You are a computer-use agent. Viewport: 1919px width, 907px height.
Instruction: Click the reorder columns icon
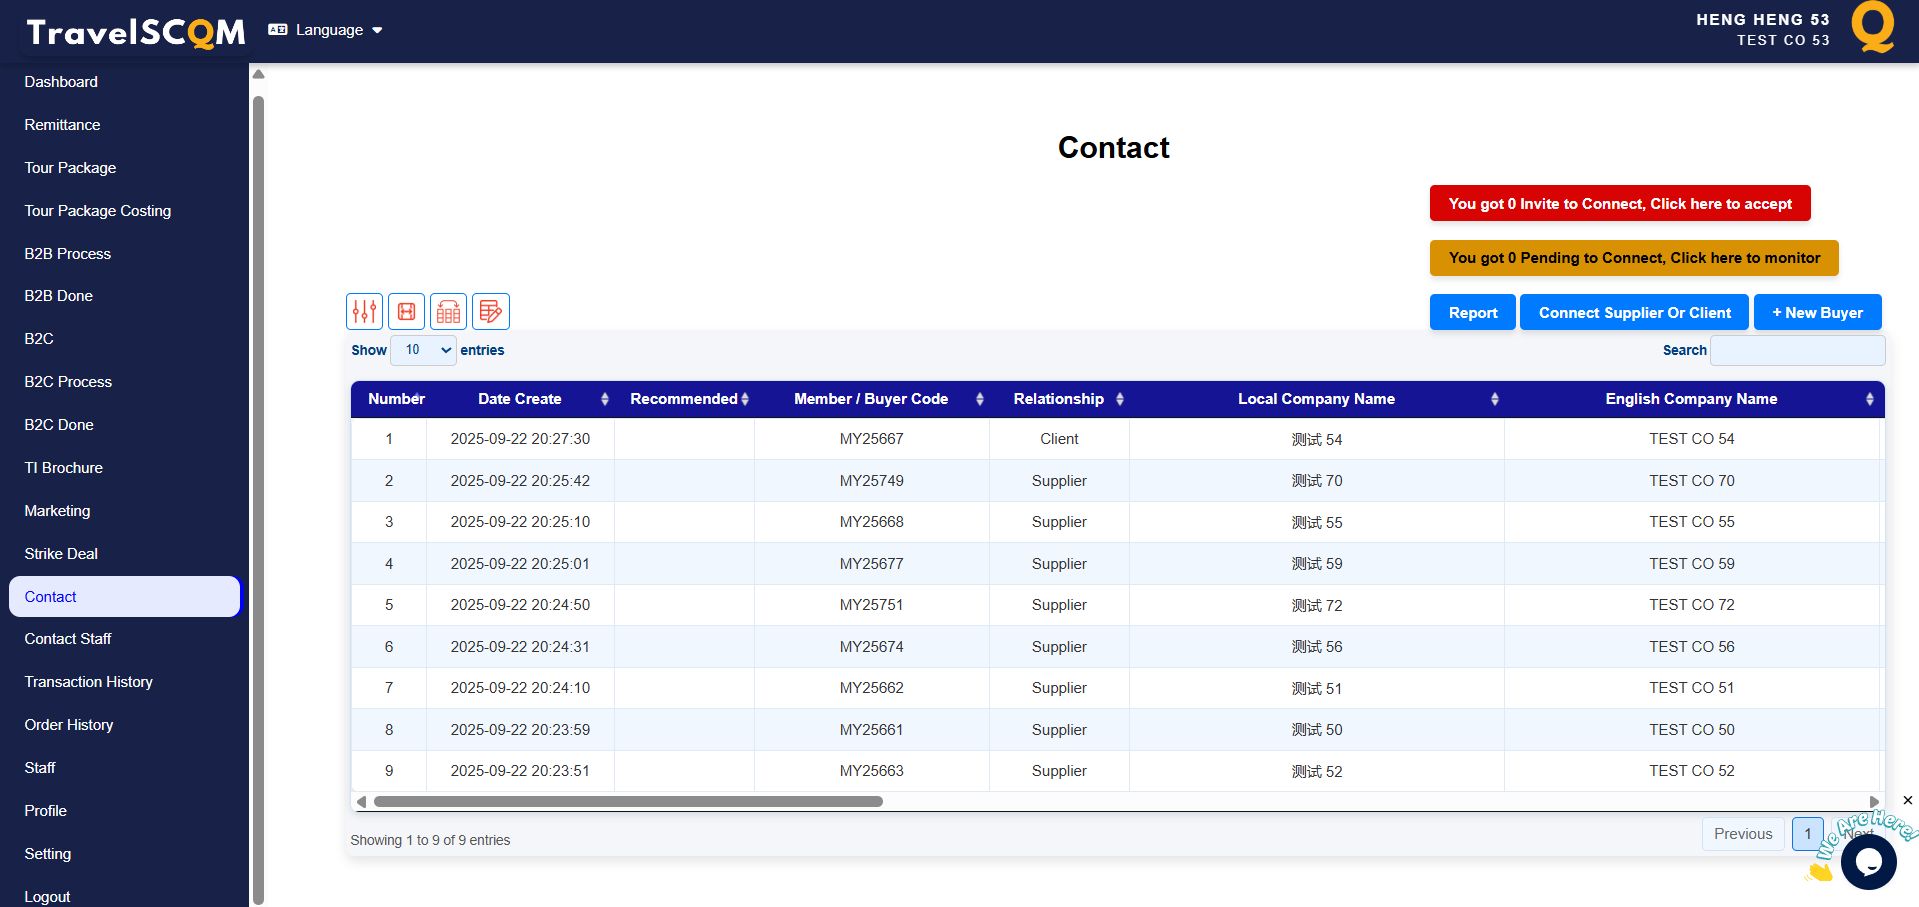pos(449,312)
